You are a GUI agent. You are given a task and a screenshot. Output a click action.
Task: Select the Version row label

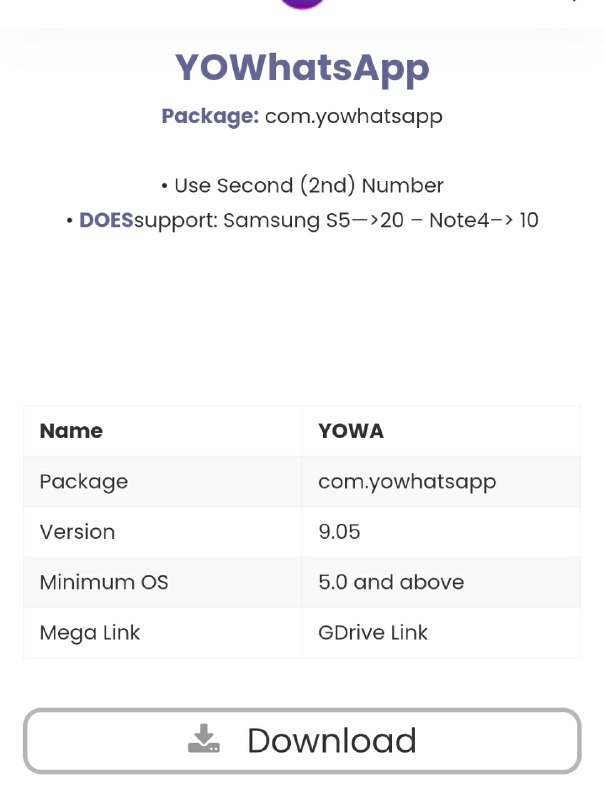[x=78, y=532]
